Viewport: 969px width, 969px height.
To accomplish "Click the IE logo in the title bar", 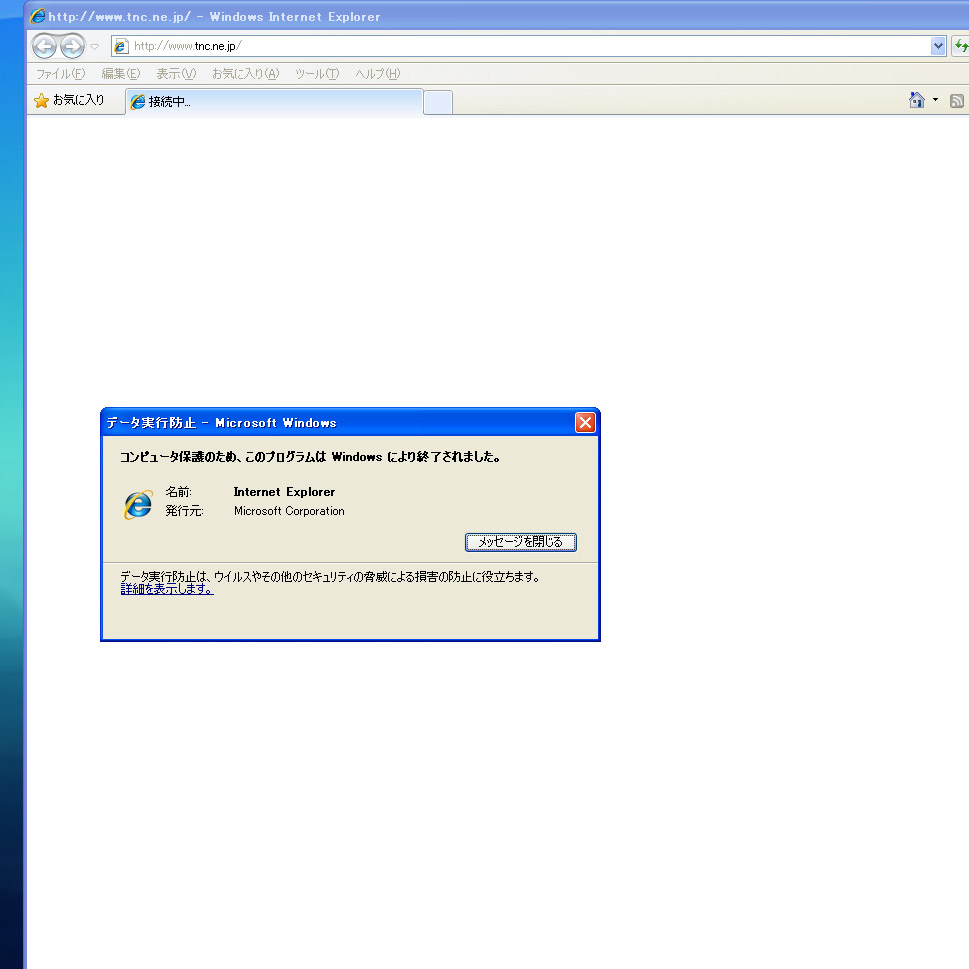I will coord(38,16).
